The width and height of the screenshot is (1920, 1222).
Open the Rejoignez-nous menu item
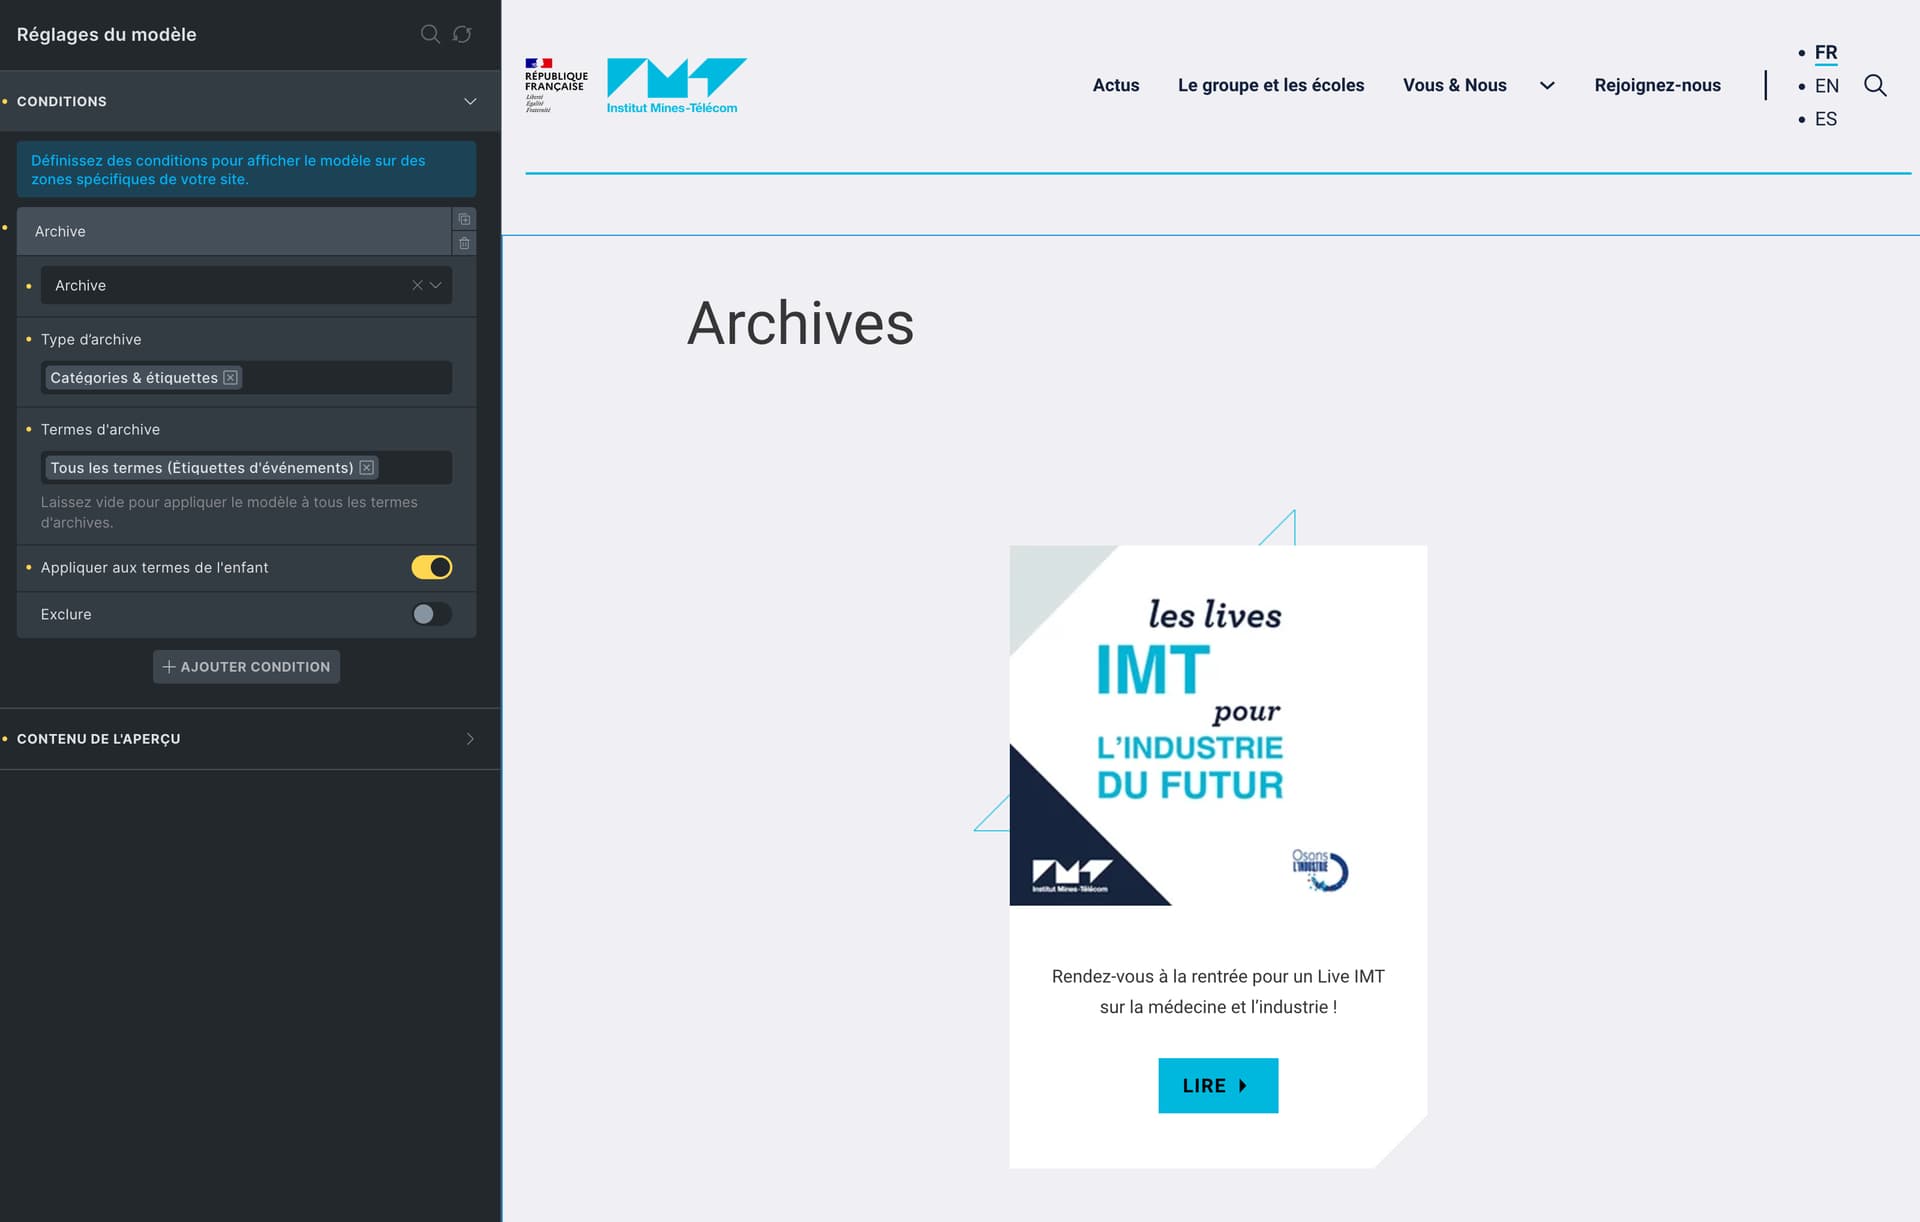1657,86
